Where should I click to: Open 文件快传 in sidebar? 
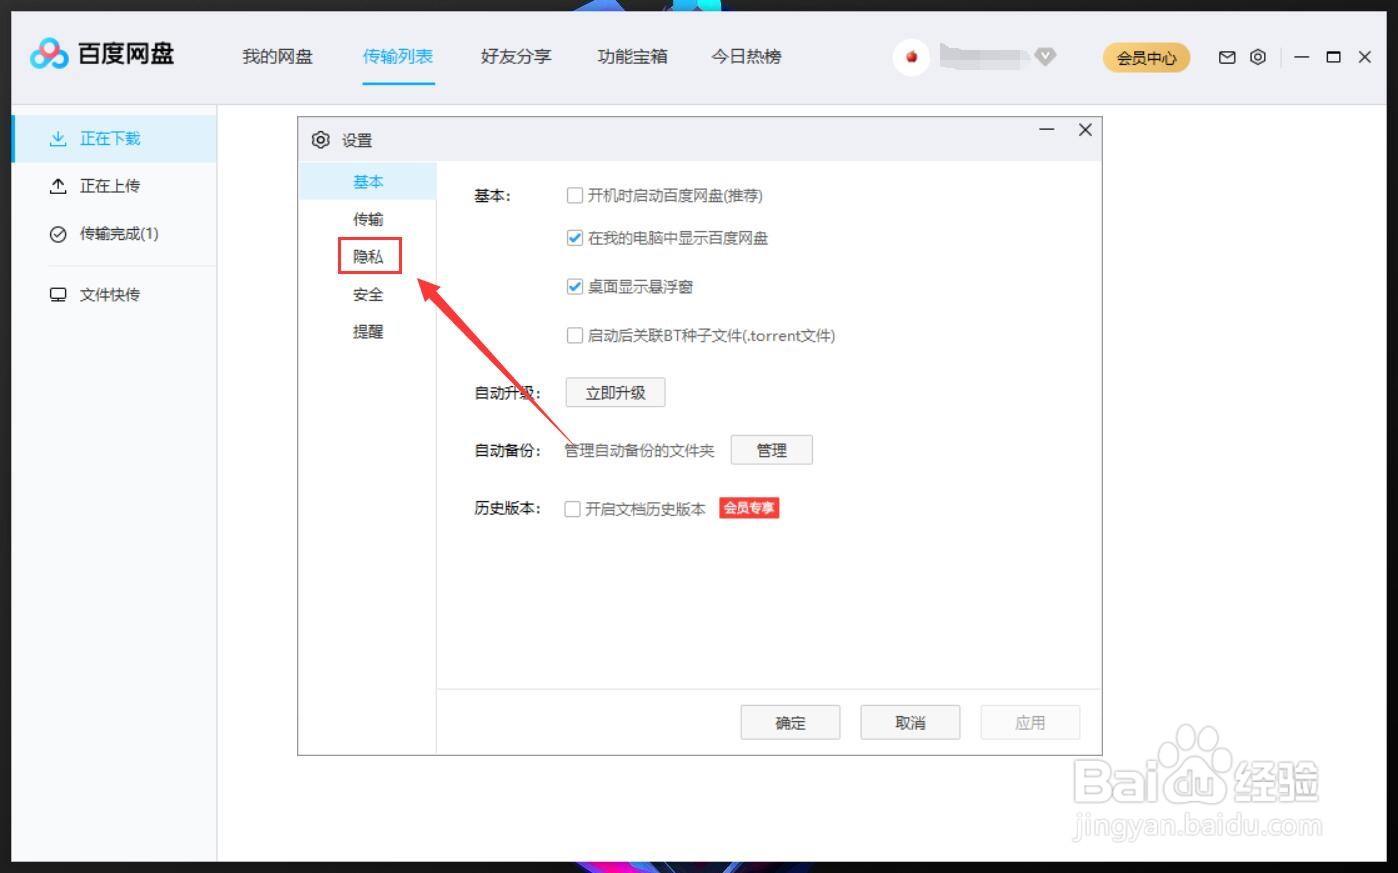tap(114, 295)
